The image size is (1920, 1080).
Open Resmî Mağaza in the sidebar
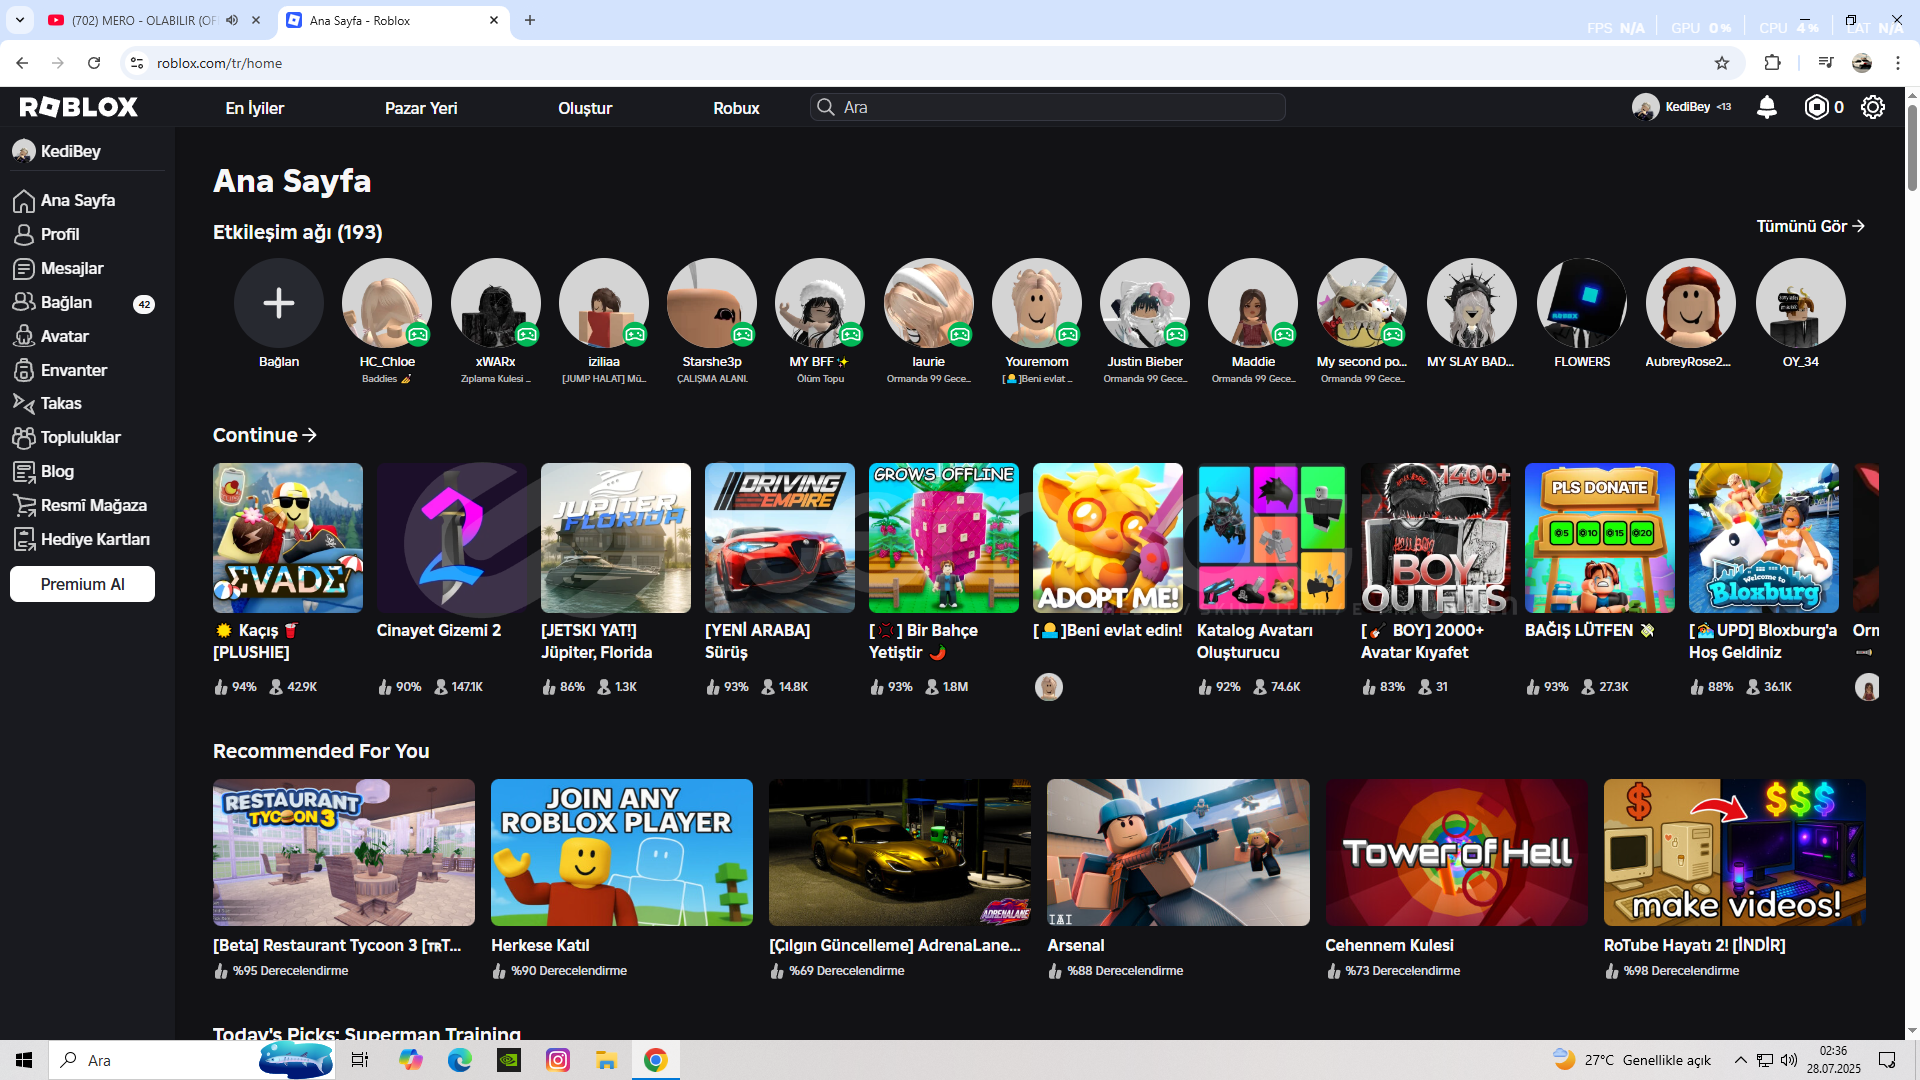93,505
